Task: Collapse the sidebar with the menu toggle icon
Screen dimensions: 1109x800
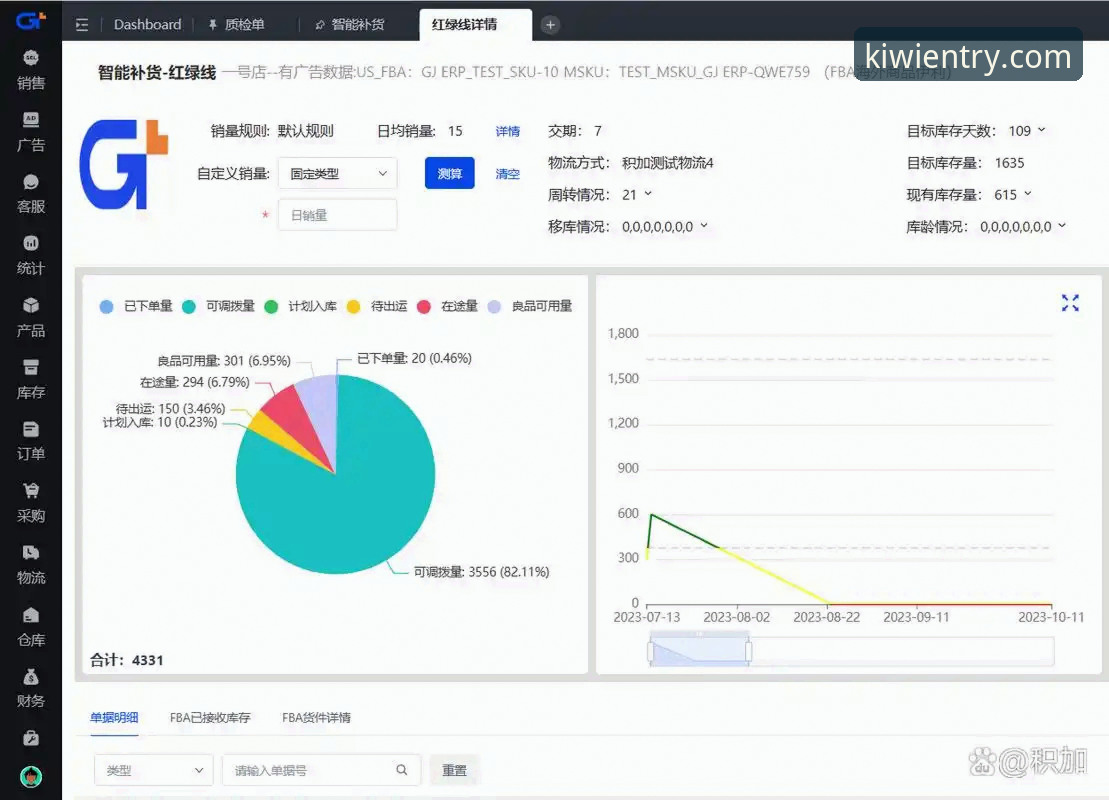Action: pos(82,25)
